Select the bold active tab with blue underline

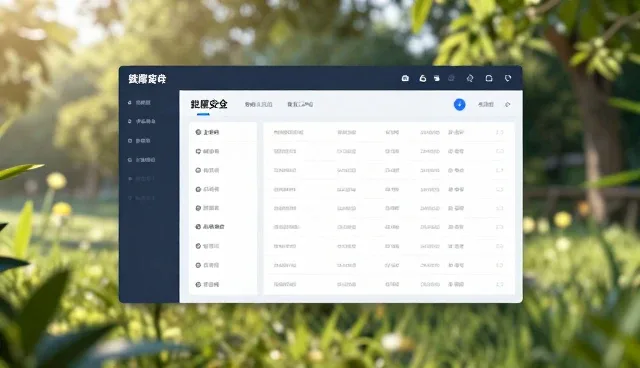tap(209, 104)
